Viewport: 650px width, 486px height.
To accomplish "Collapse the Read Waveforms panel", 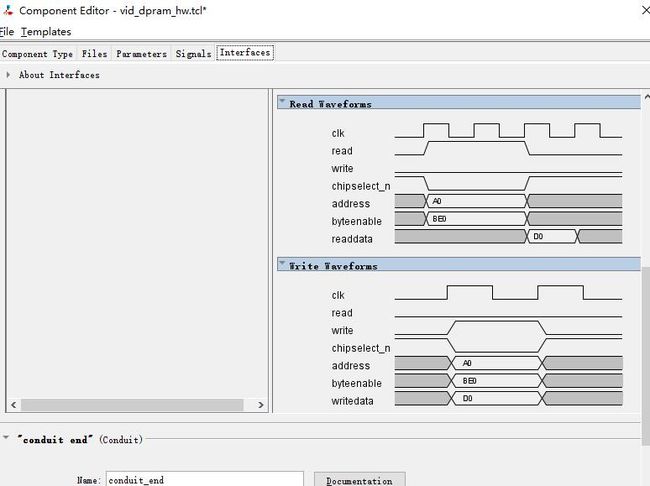I will point(283,103).
